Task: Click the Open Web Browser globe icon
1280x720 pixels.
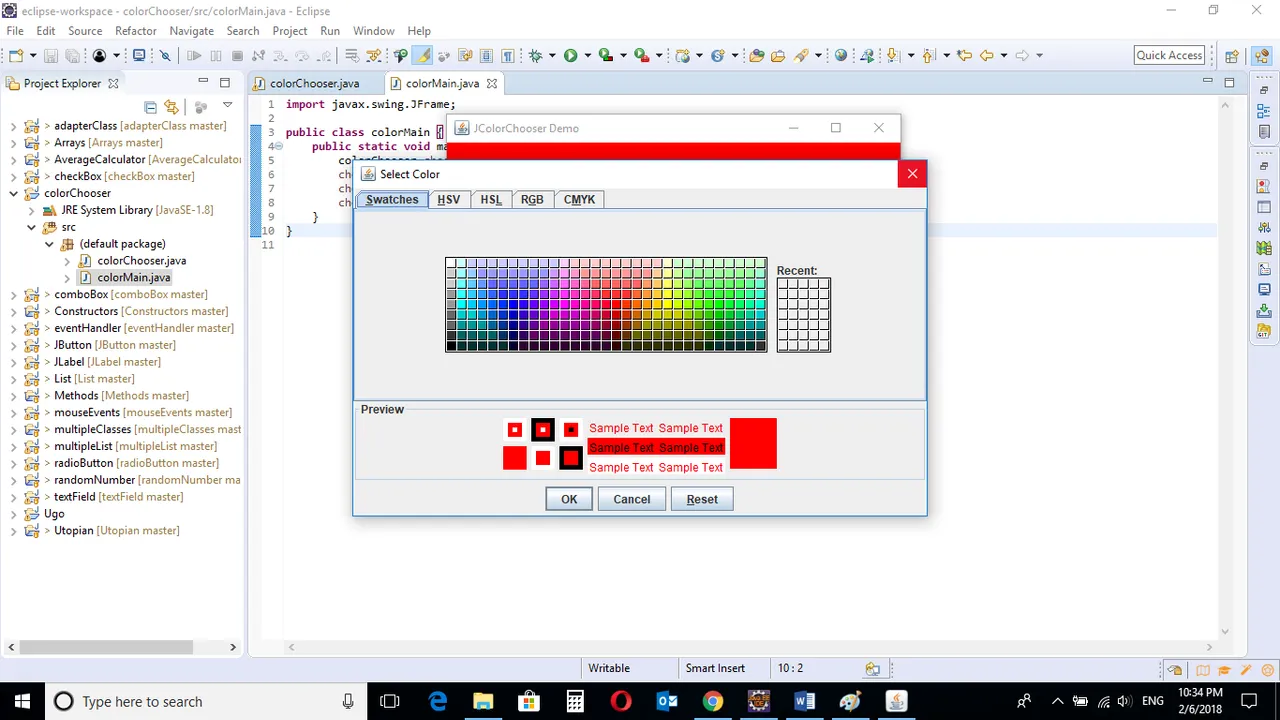Action: (x=841, y=56)
